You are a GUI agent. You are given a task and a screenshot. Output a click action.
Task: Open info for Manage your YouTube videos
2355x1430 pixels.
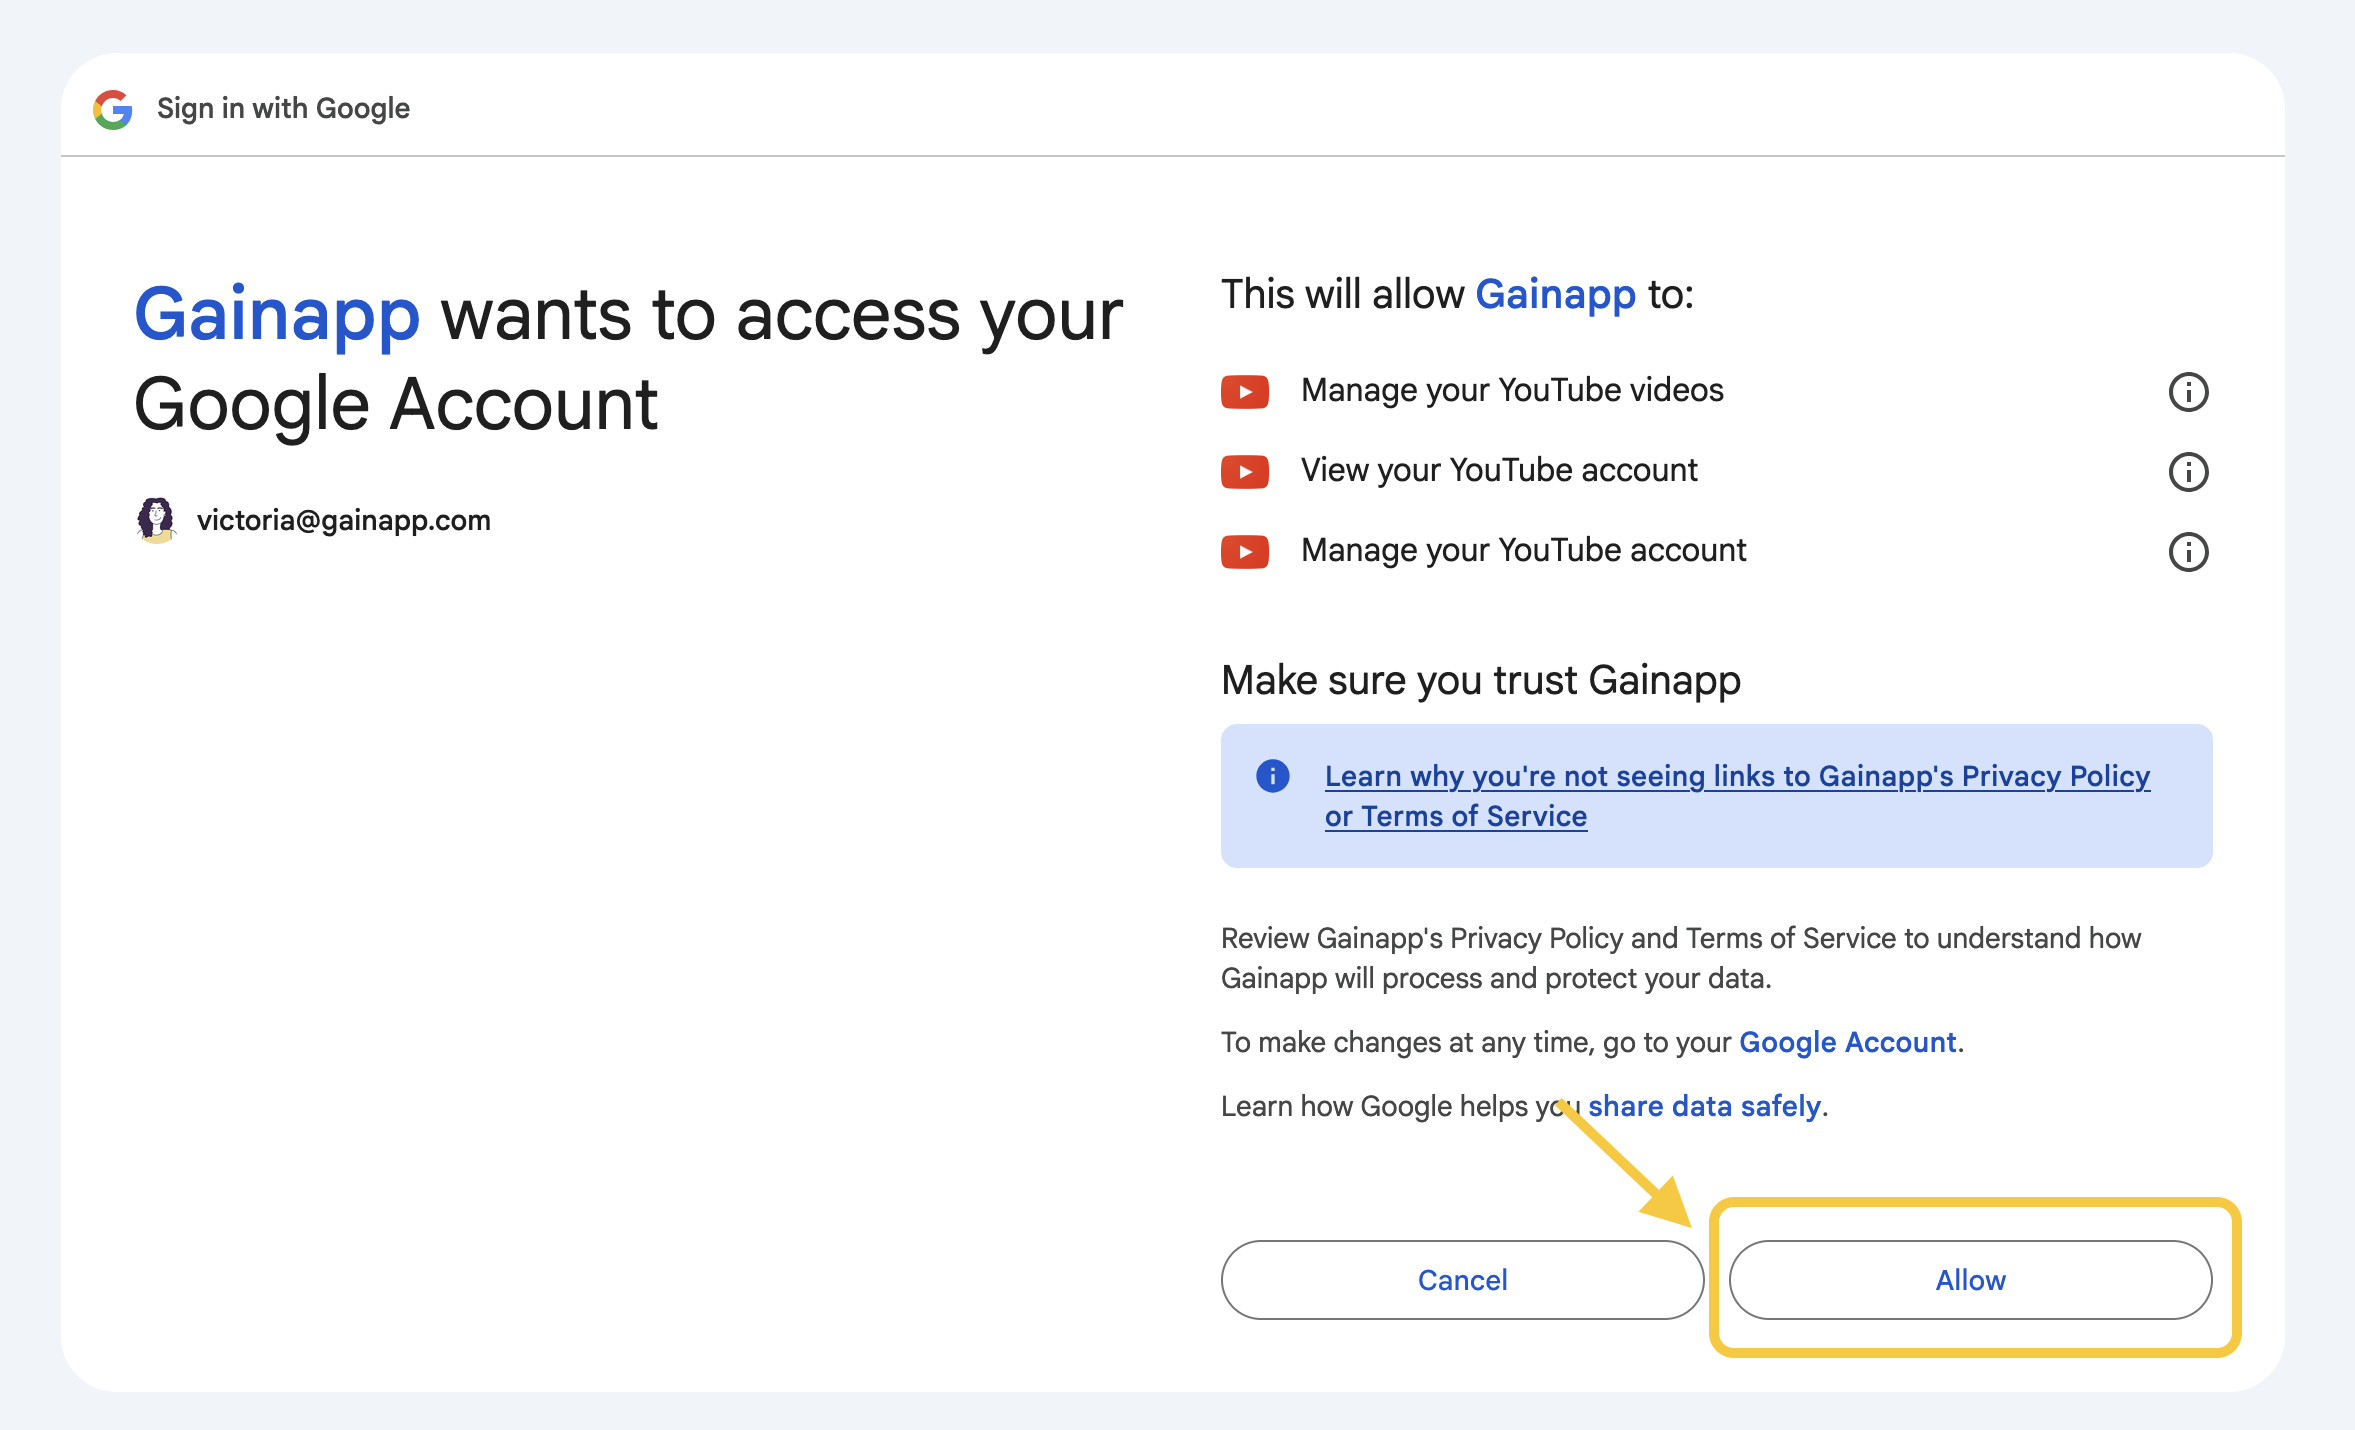click(2188, 392)
